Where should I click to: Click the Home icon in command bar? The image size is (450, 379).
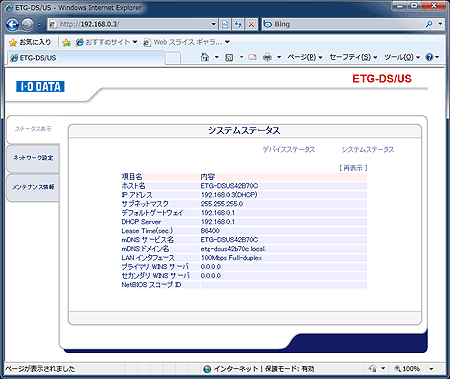click(205, 57)
